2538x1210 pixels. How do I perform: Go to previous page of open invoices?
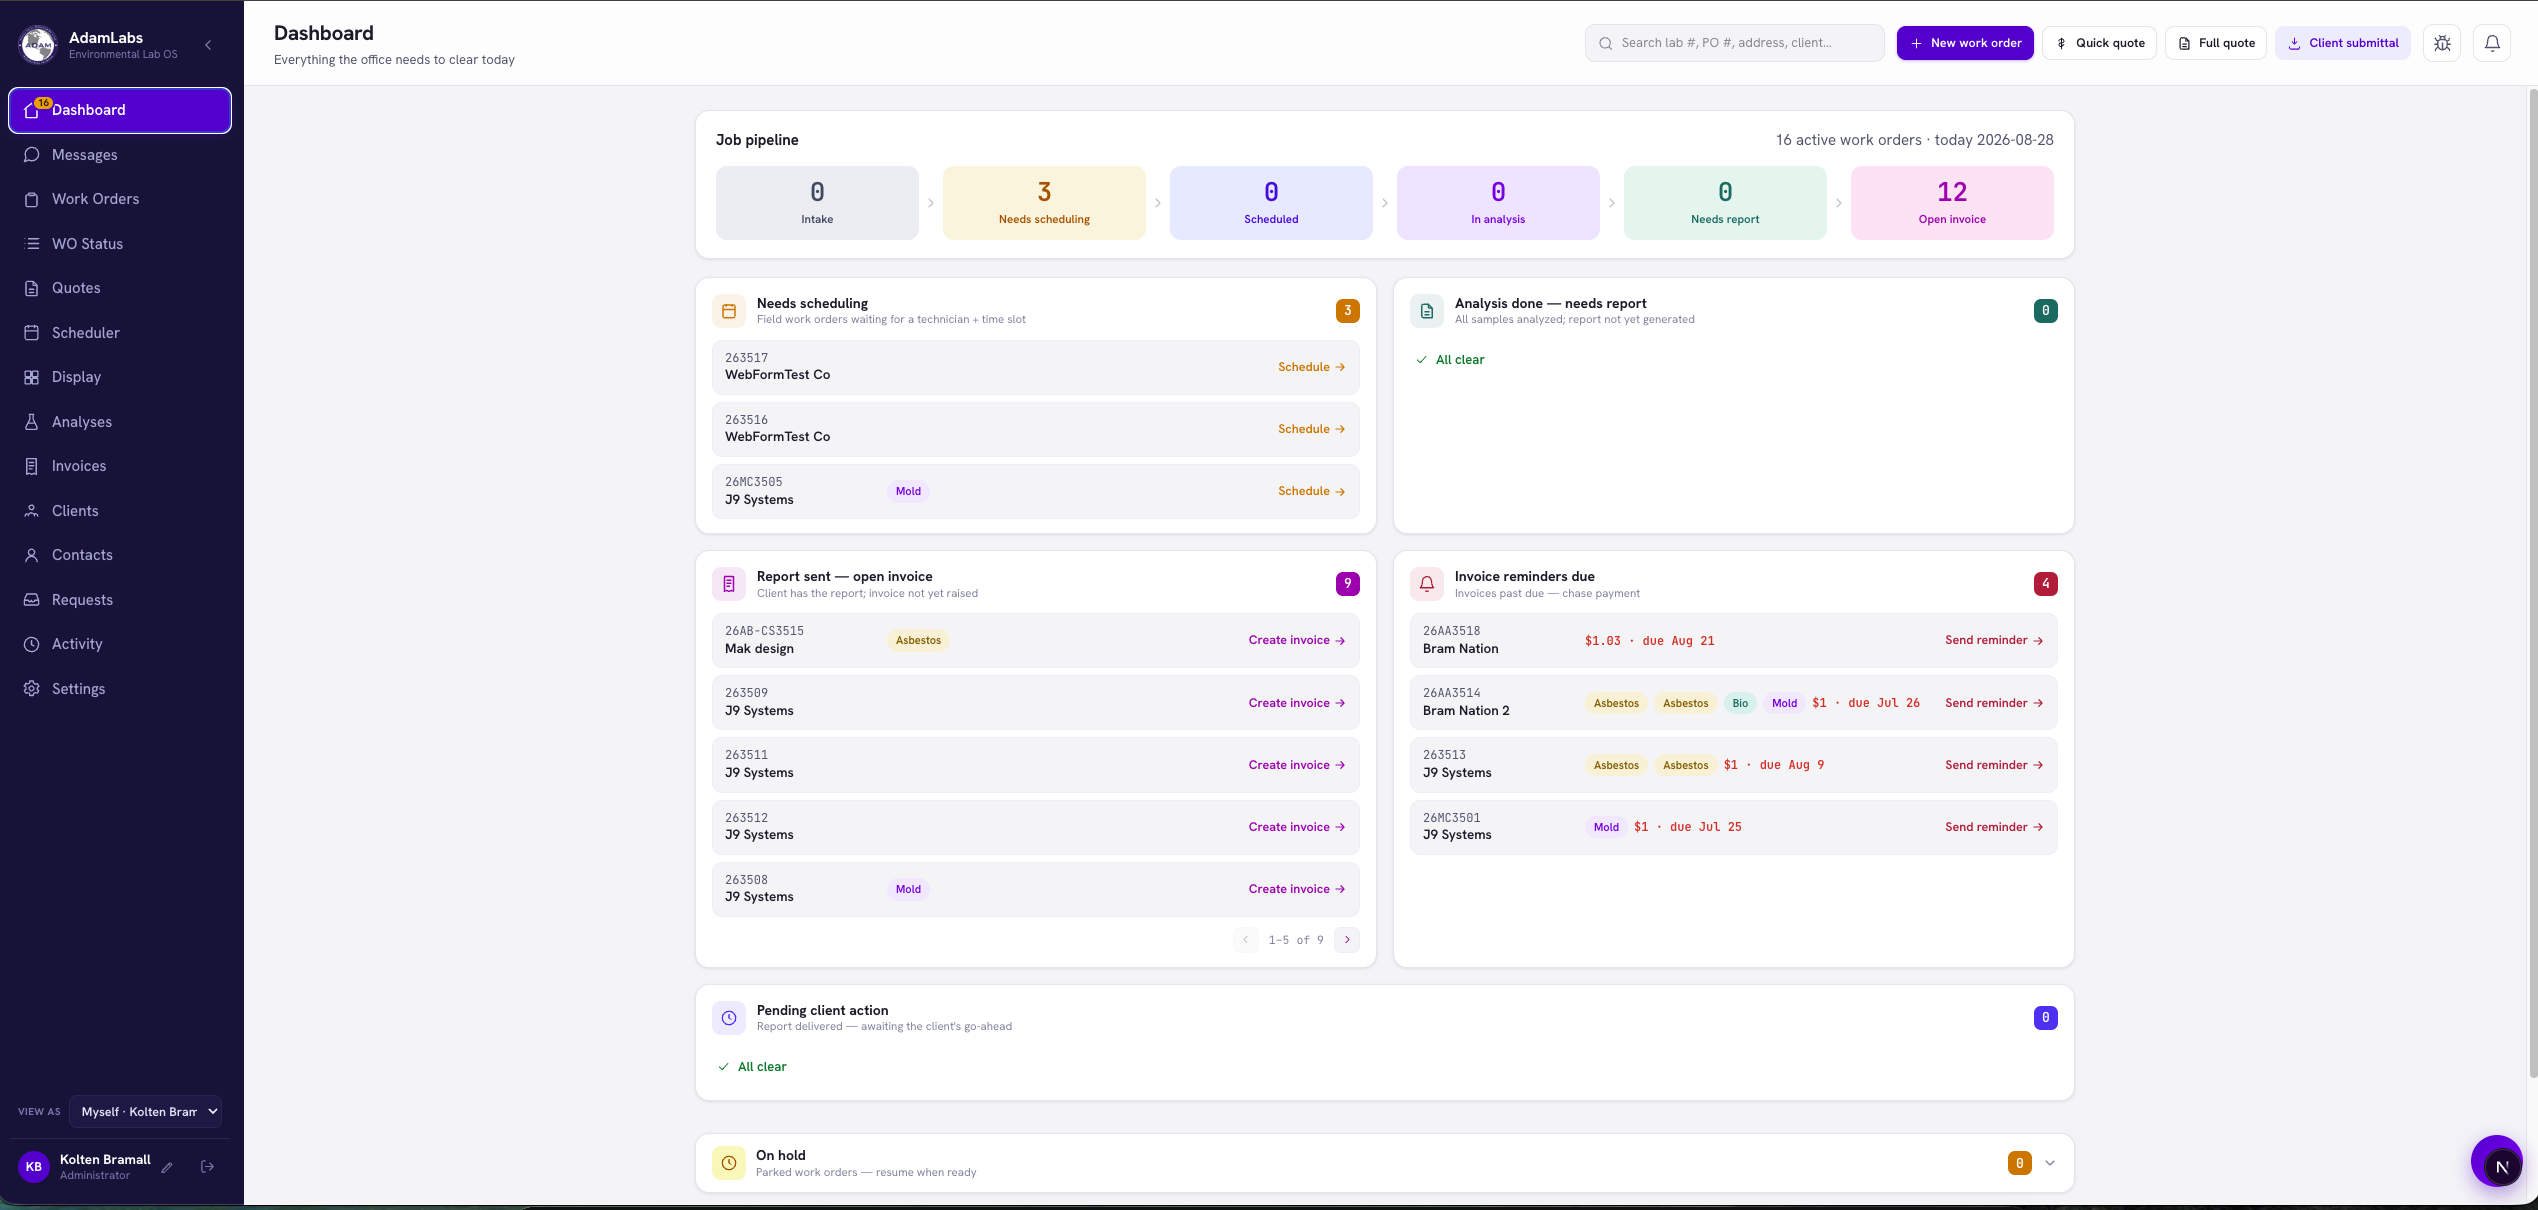[x=1245, y=940]
